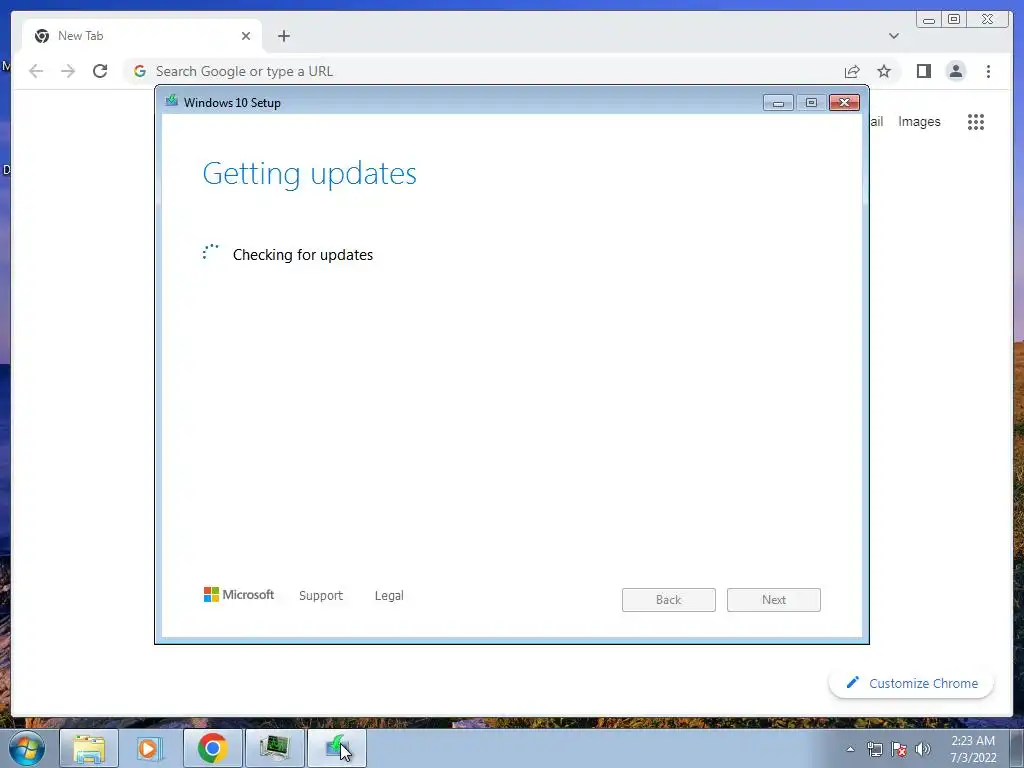
Task: Click the Windows 10 Setup title icon
Action: coord(172,101)
